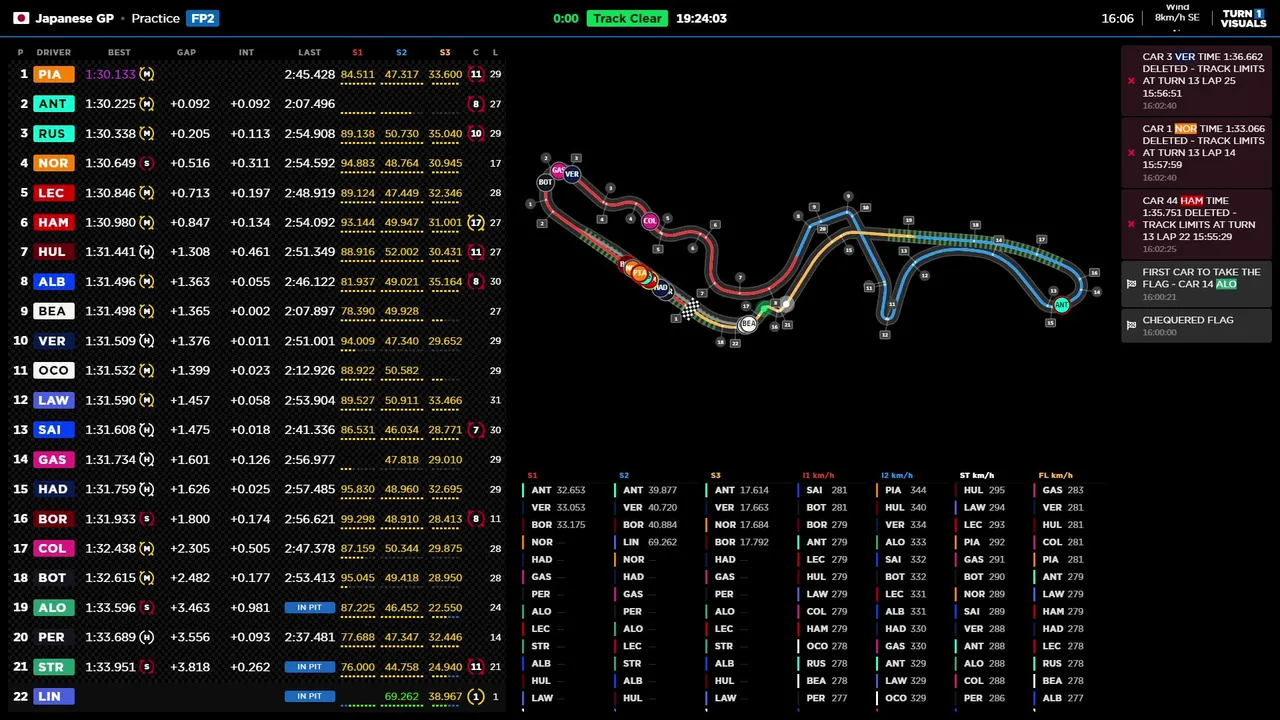
Task: Click the yellow 17 badge in HAM row
Action: (x=476, y=222)
